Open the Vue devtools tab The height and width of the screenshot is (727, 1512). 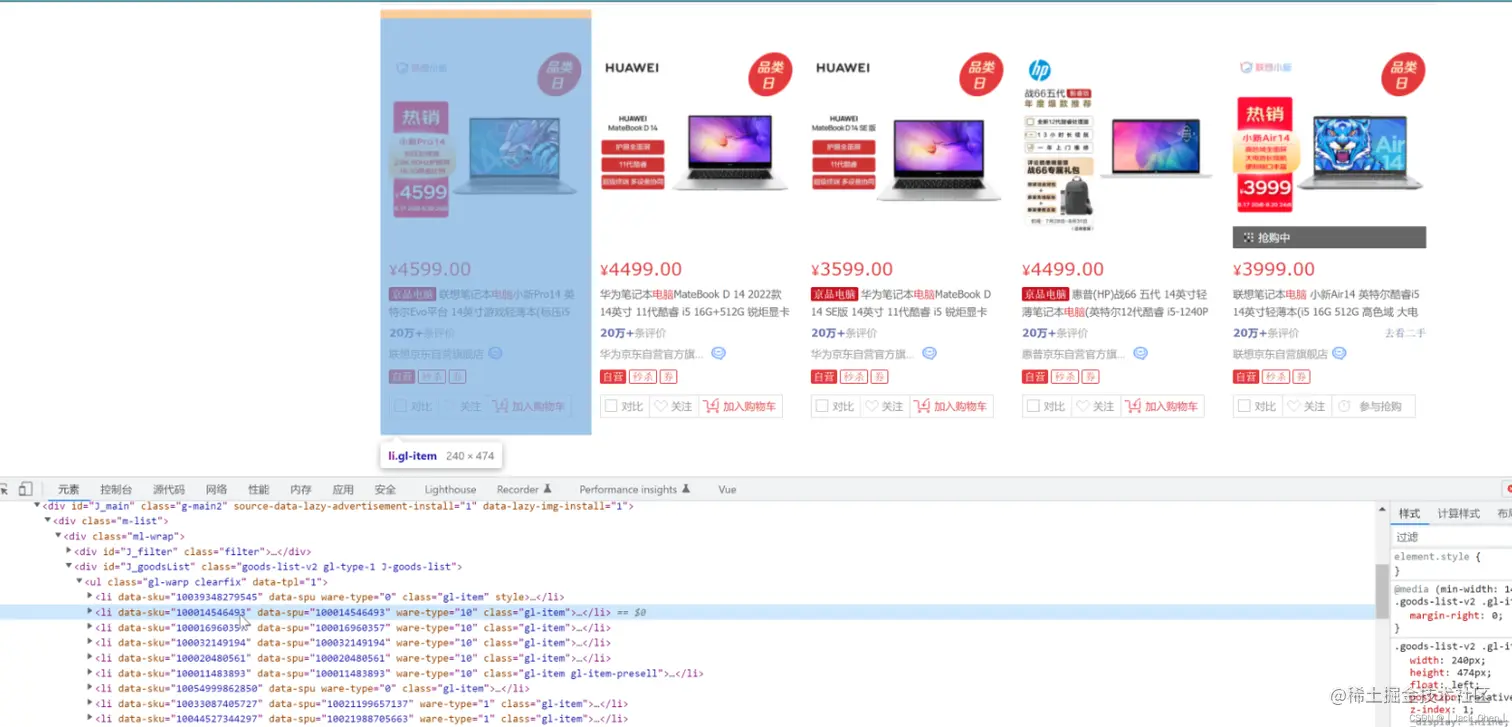point(727,490)
